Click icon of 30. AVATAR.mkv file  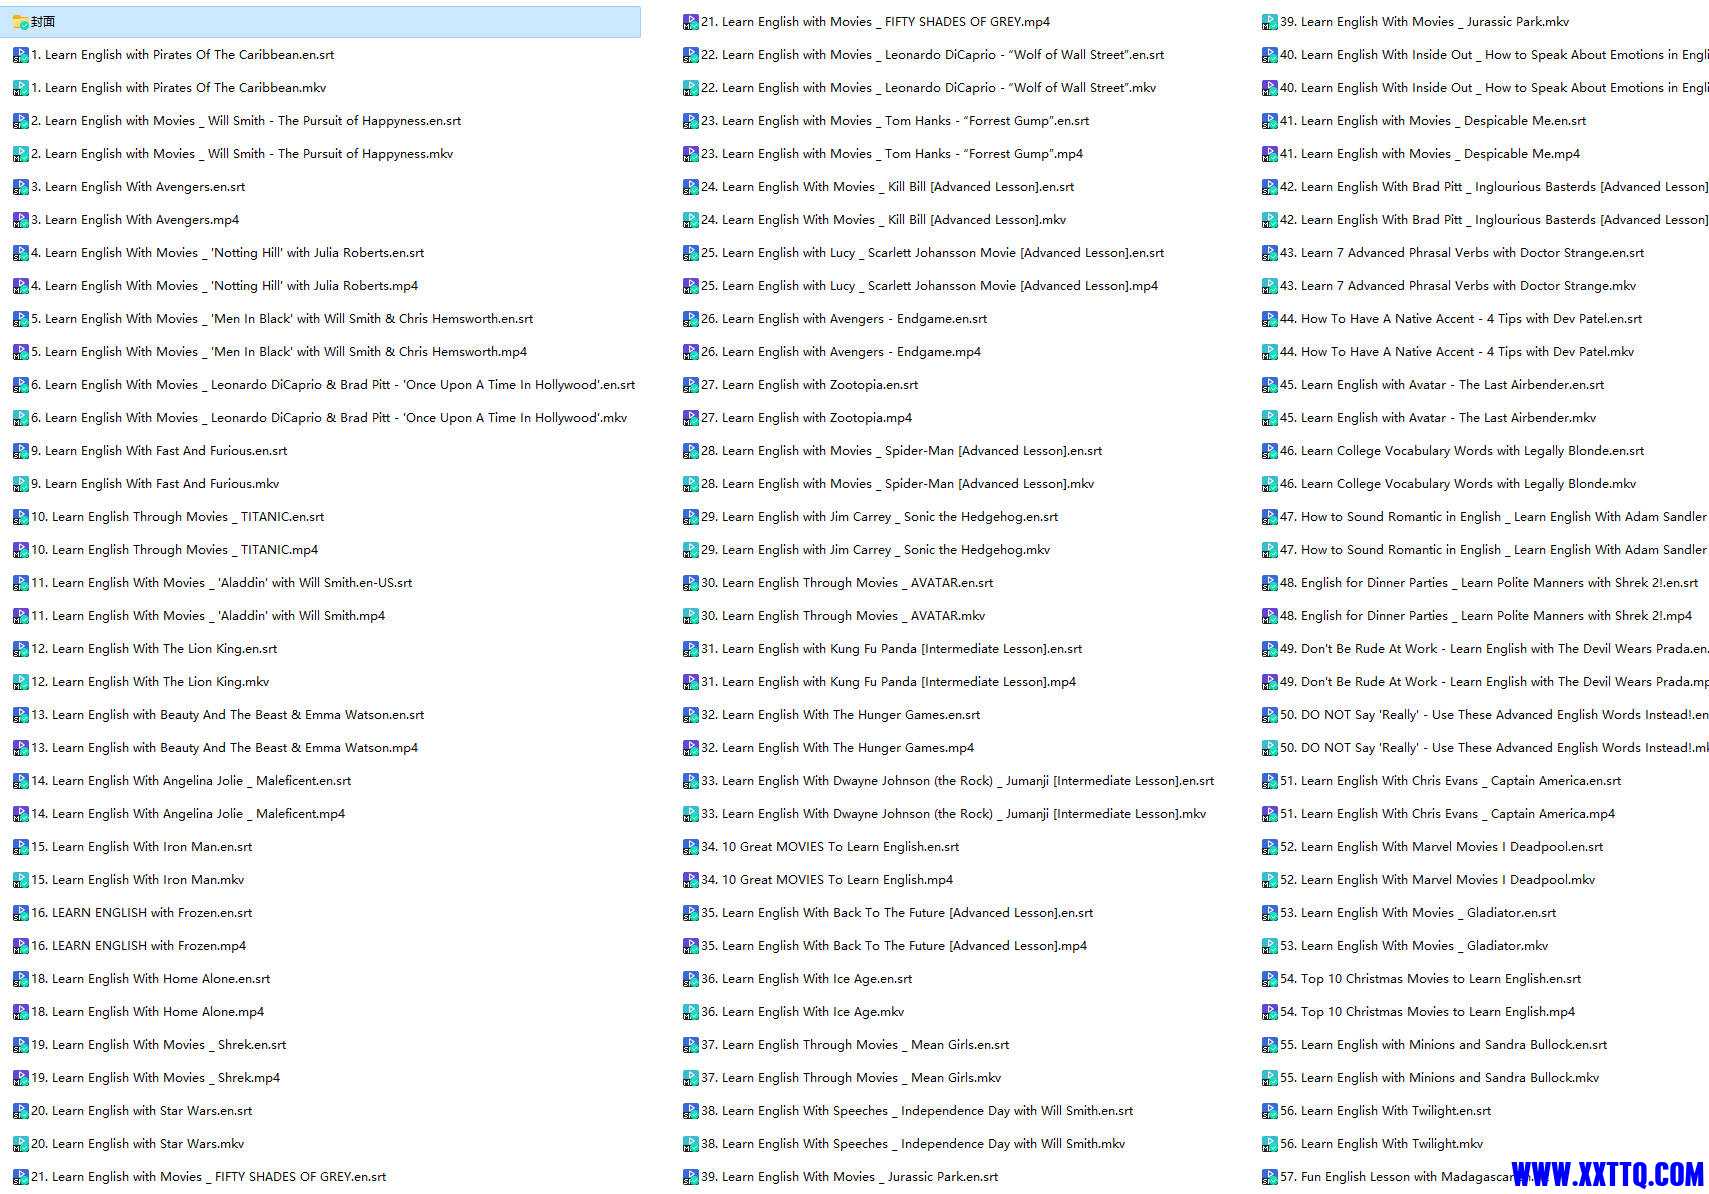pos(690,615)
